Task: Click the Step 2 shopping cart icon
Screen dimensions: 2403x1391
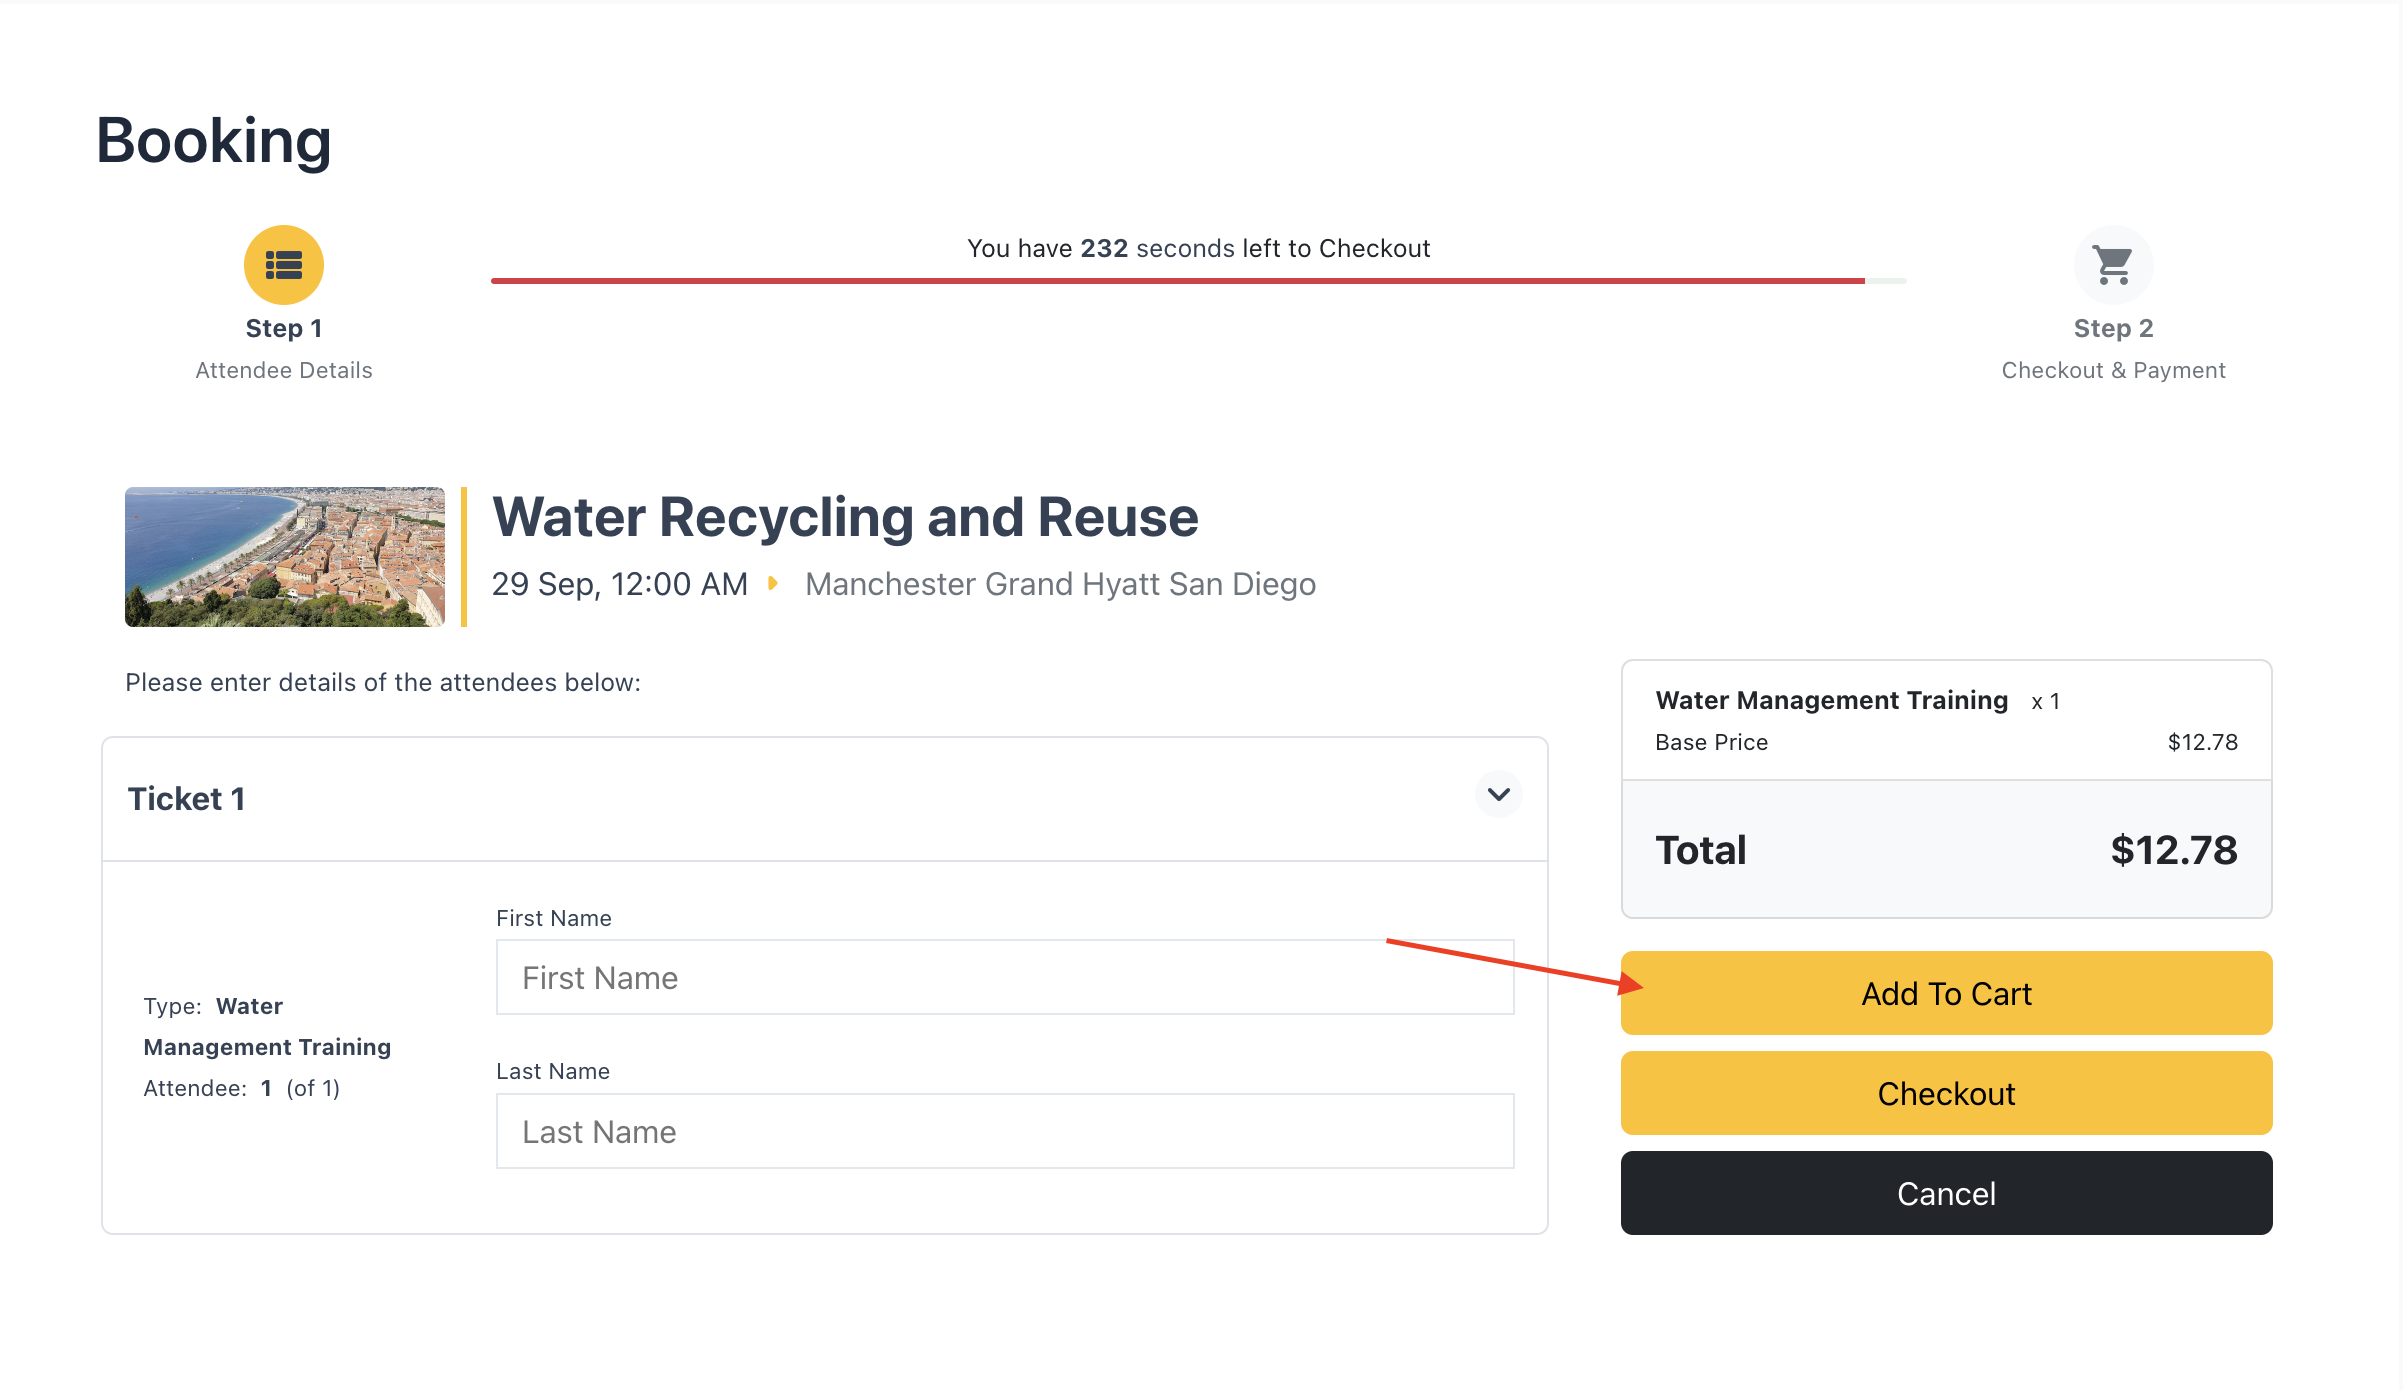Action: pyautogui.click(x=2113, y=265)
